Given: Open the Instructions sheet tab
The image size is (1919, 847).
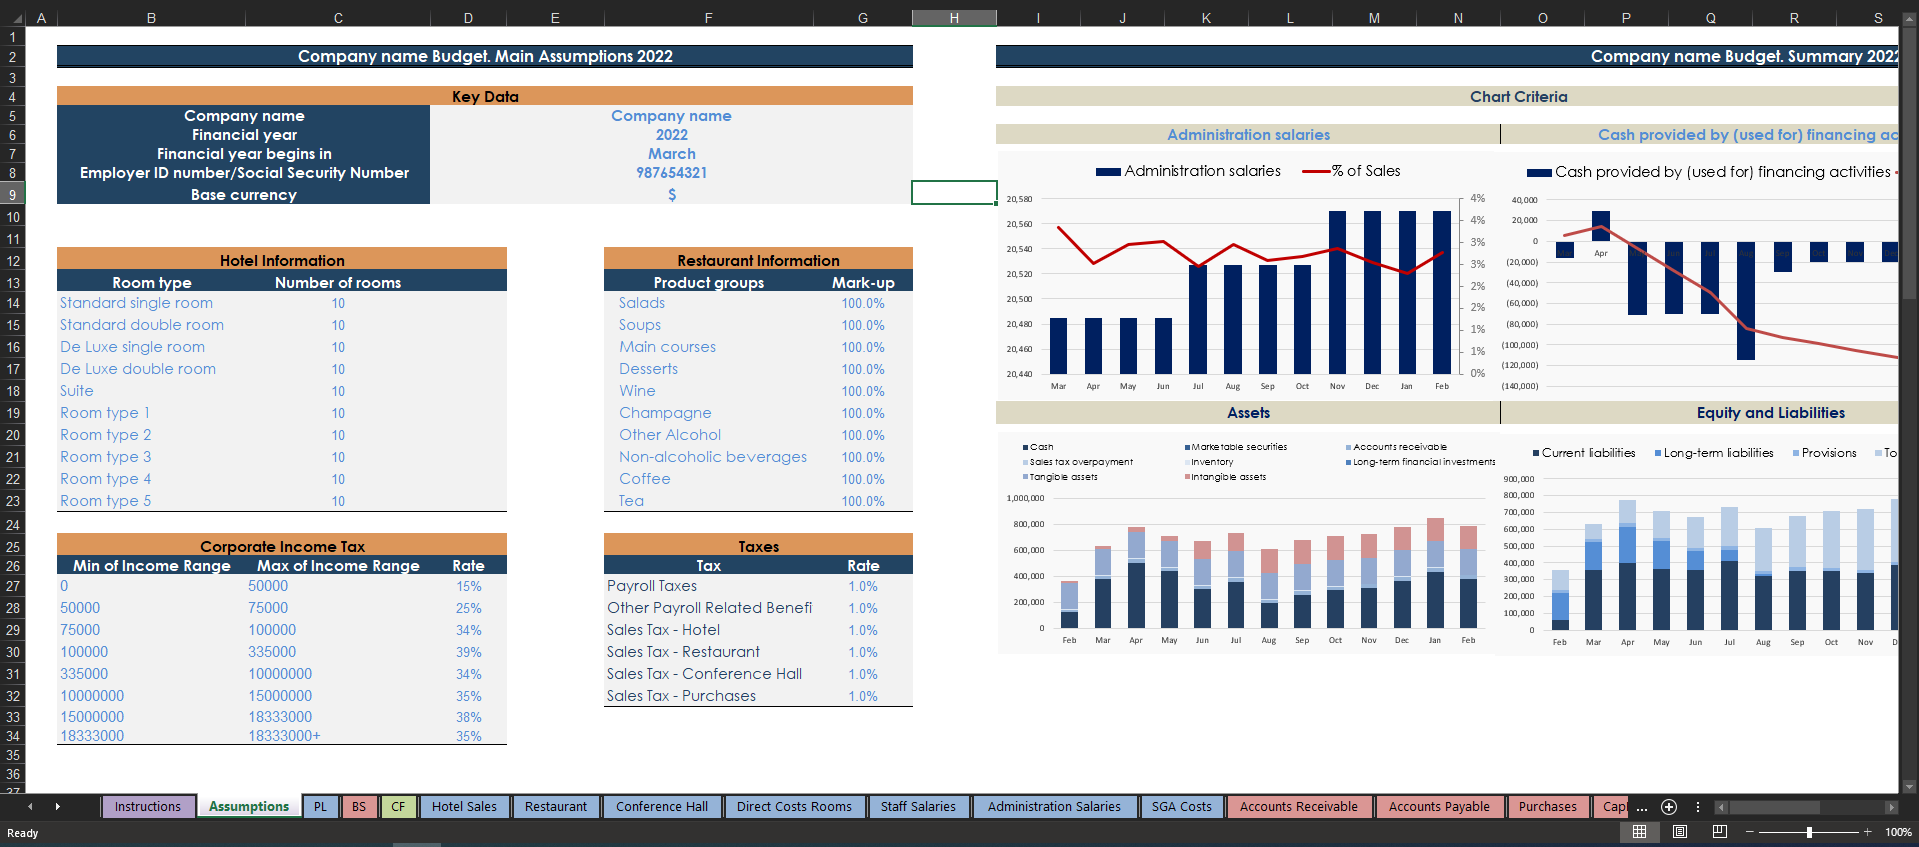Looking at the screenshot, I should click(147, 807).
